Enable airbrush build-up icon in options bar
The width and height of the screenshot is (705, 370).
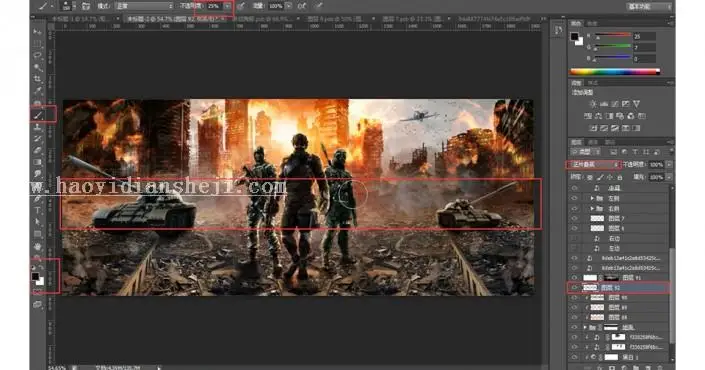302,6
